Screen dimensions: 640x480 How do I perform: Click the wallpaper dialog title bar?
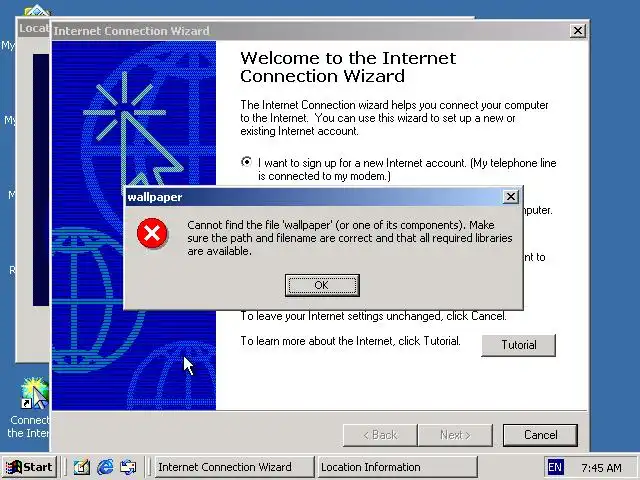(x=314, y=197)
